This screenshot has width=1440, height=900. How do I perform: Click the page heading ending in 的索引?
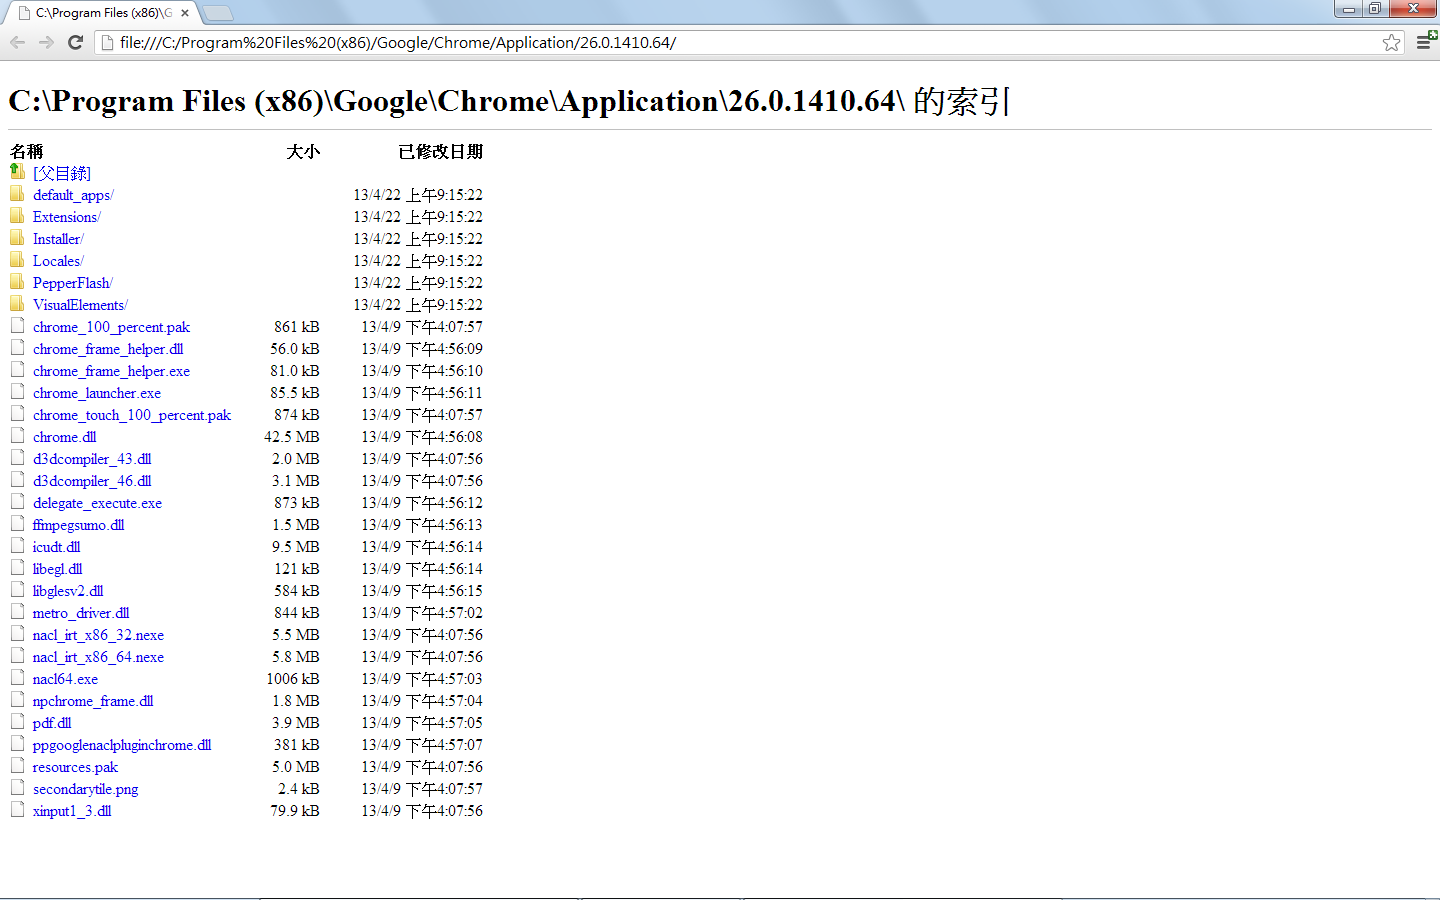508,101
